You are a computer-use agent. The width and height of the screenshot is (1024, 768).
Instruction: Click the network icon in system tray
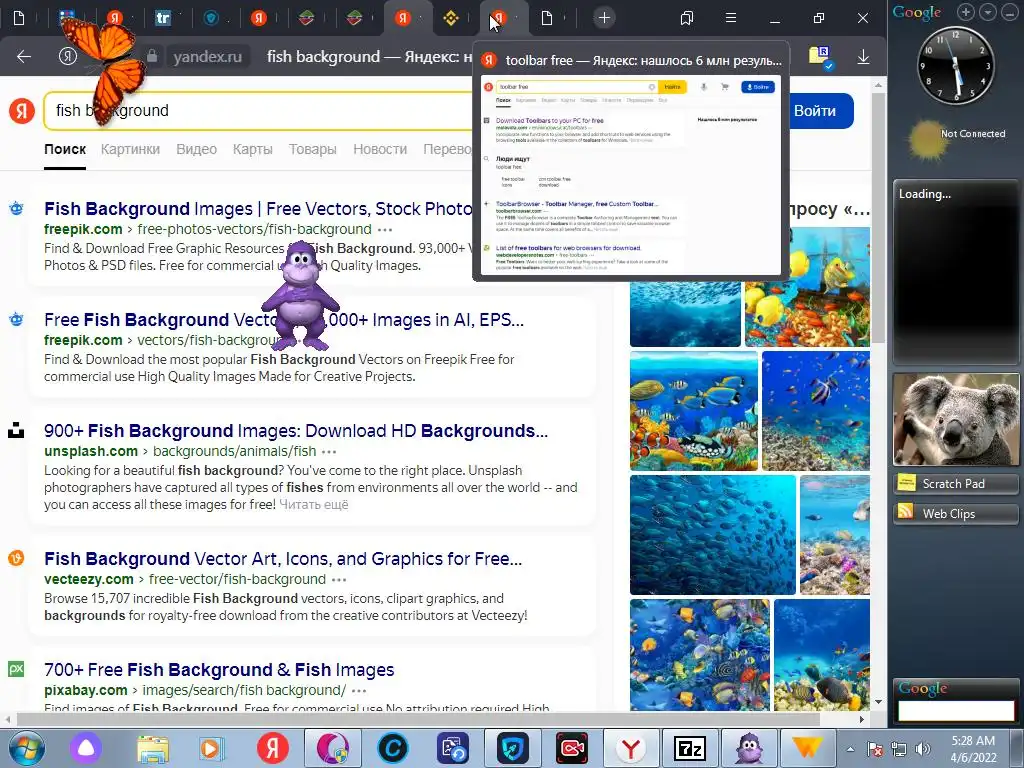click(899, 749)
